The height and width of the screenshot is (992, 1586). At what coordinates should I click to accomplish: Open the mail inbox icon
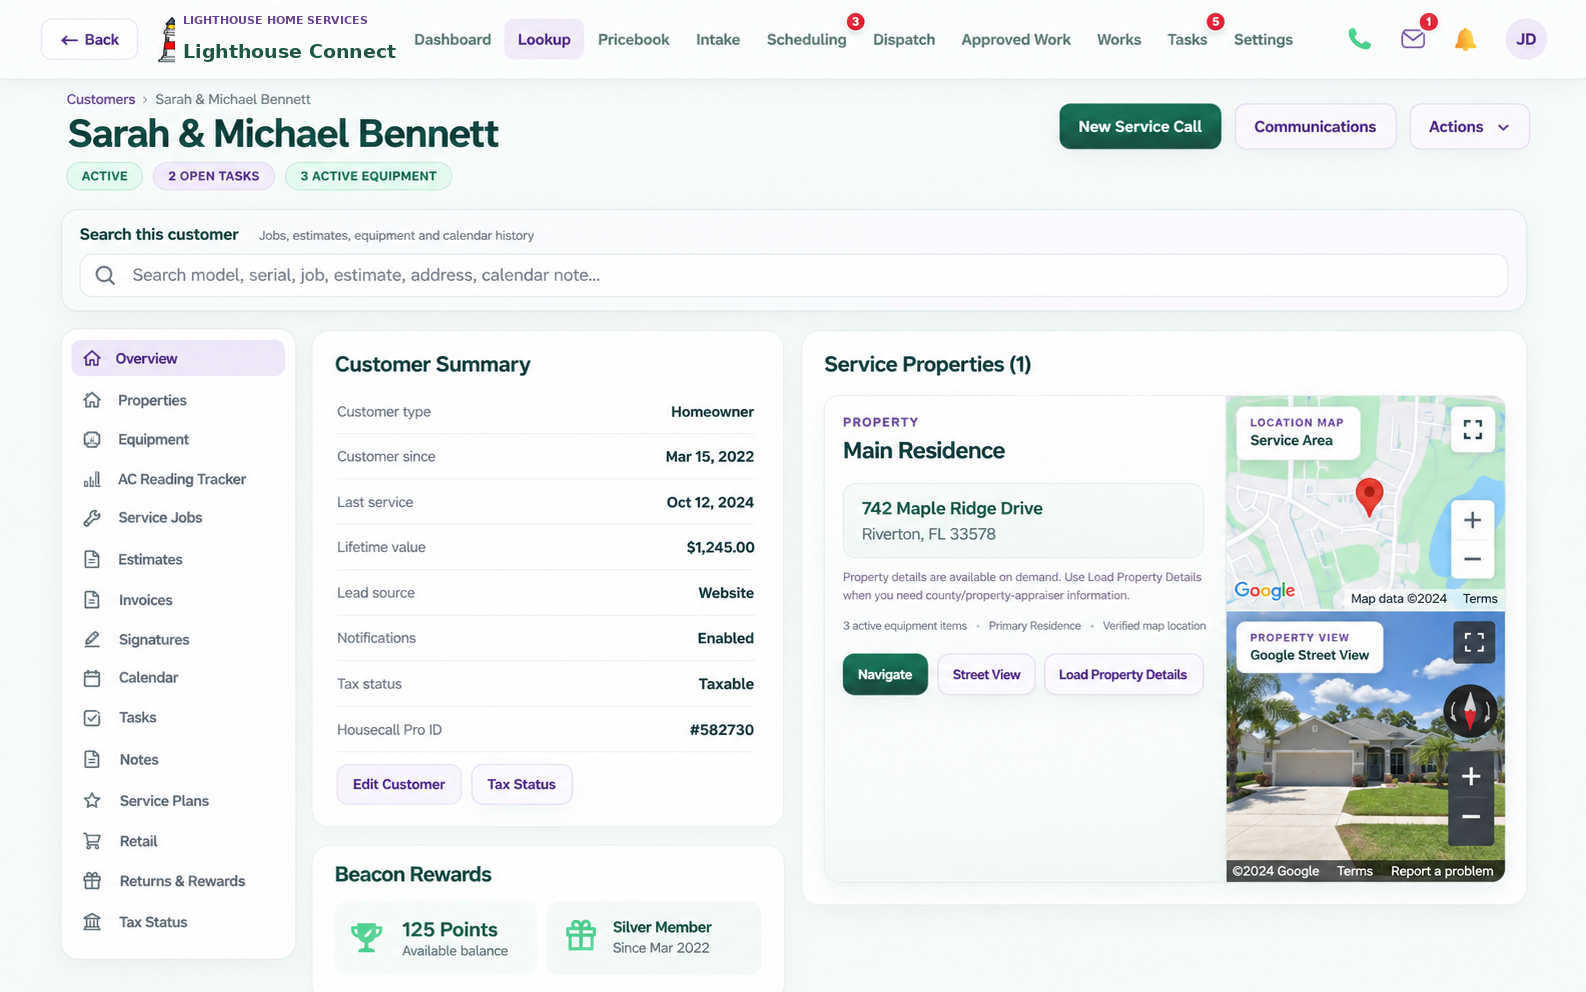pos(1413,39)
